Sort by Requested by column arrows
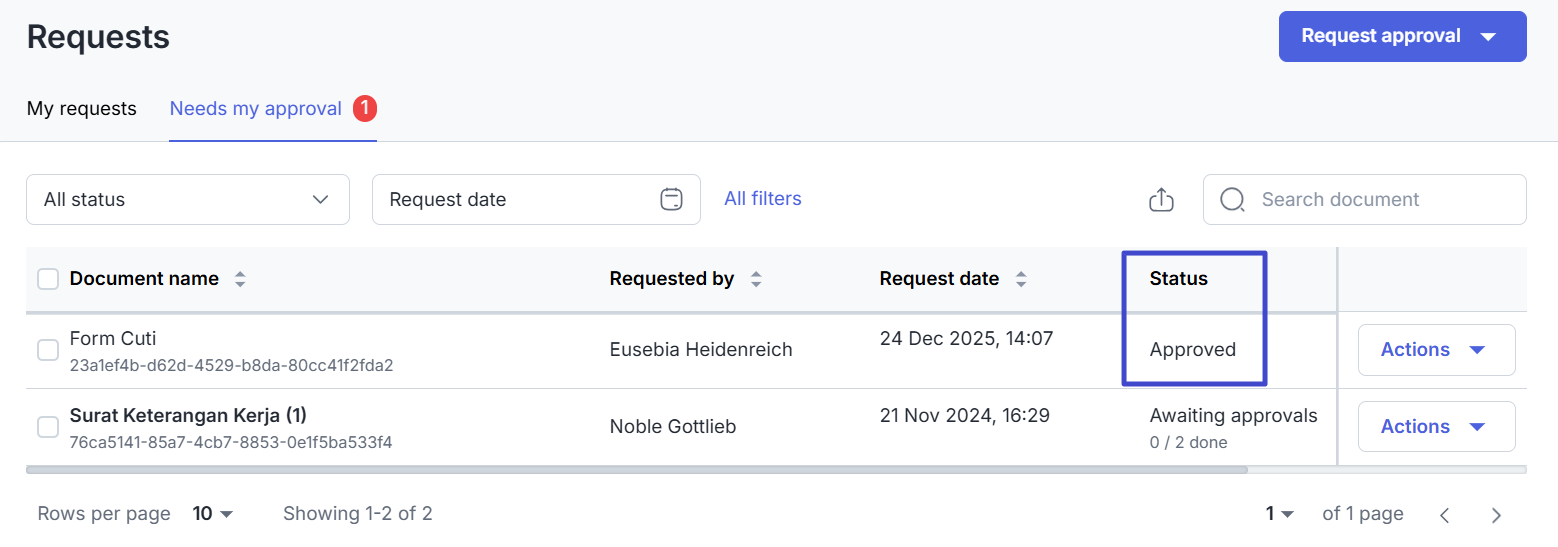1558x547 pixels. coord(756,280)
